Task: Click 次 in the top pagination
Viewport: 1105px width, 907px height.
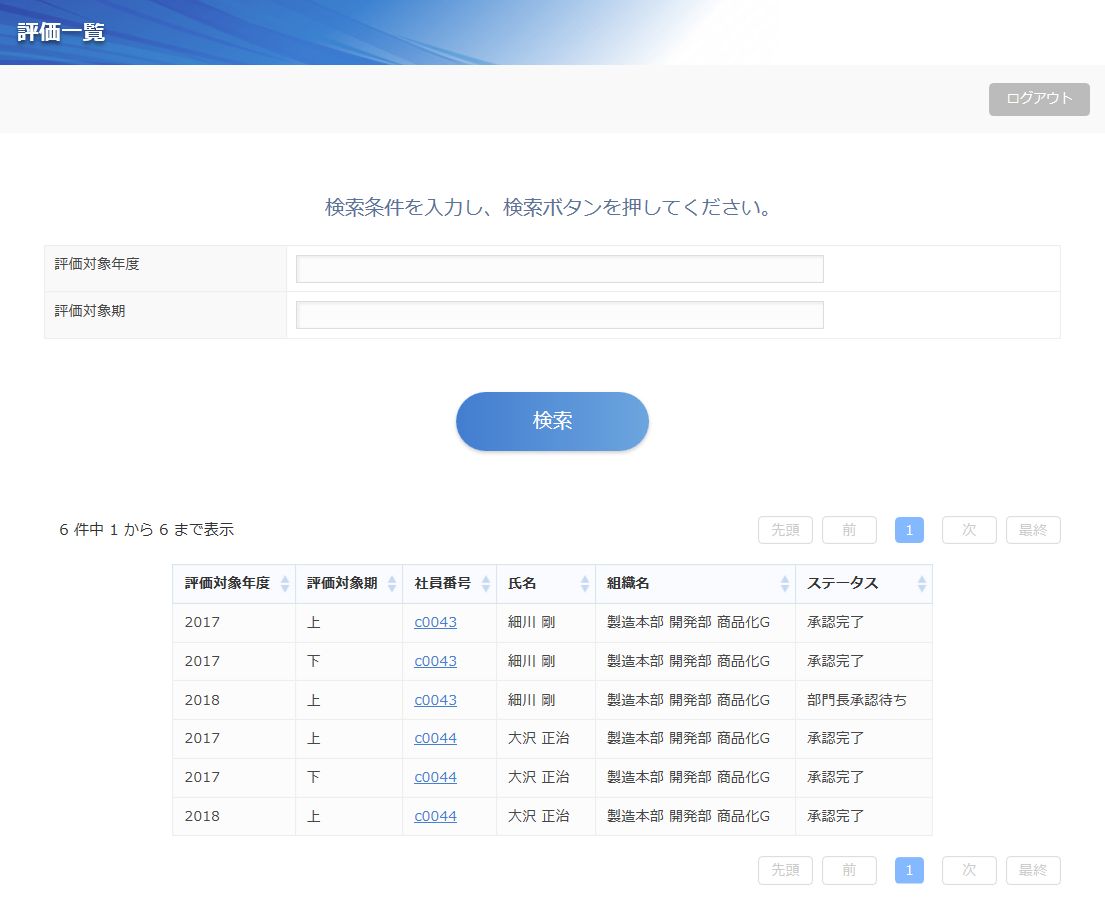Action: [969, 530]
